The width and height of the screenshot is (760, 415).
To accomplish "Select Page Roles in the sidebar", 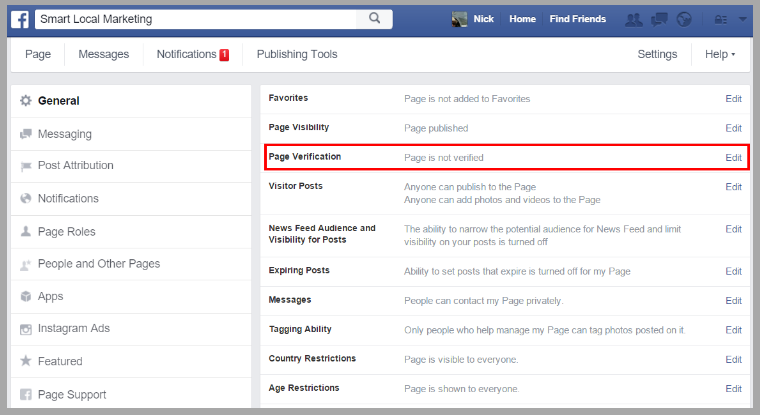I will 66,231.
